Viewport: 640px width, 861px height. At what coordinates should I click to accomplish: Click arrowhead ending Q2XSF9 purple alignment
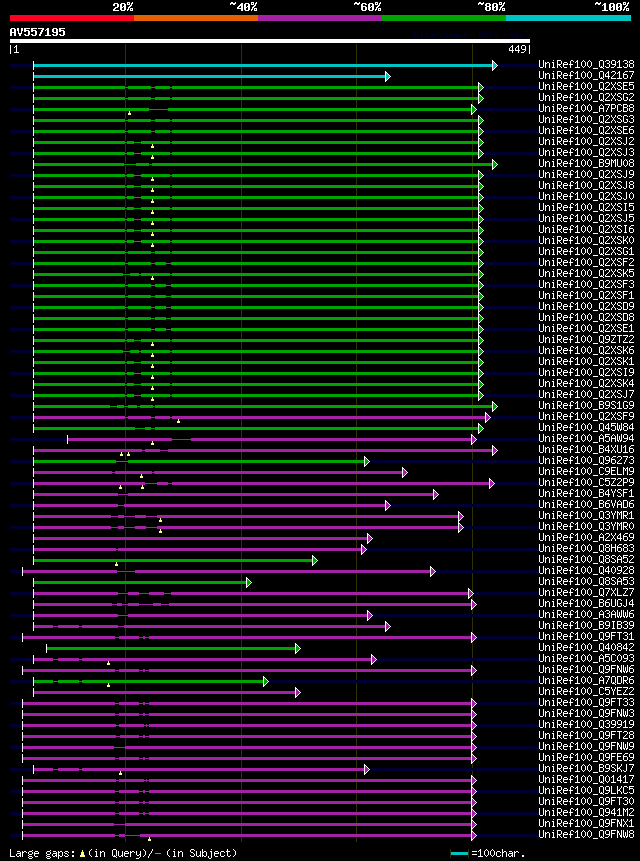point(487,417)
